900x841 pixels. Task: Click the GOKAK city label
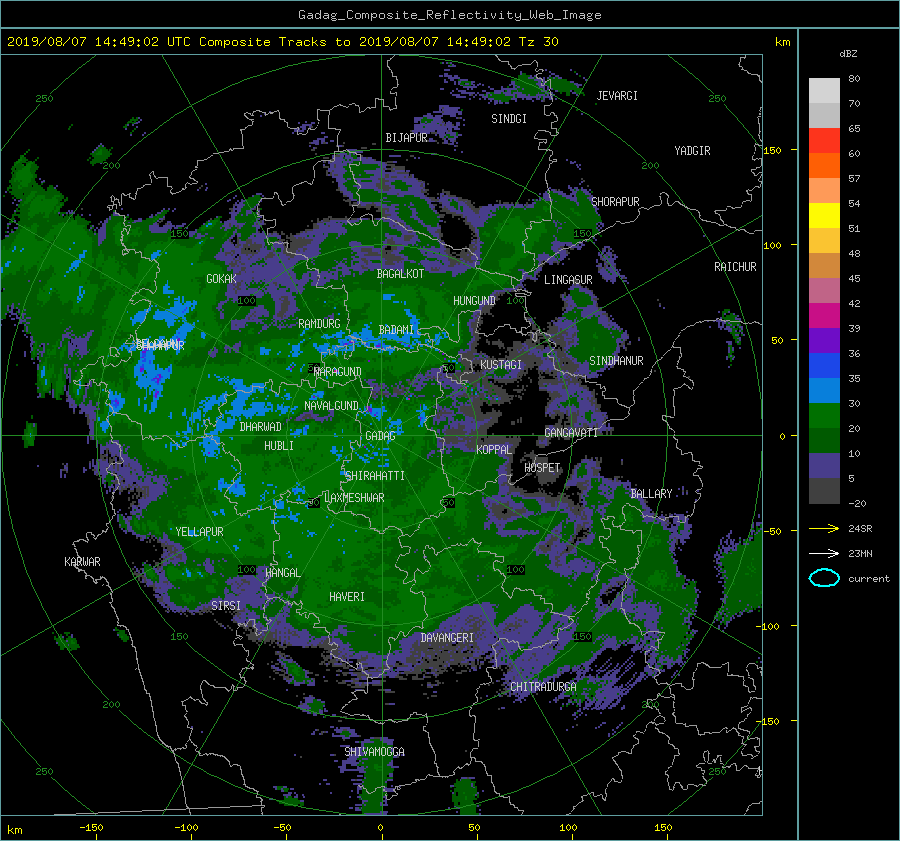tap(221, 278)
